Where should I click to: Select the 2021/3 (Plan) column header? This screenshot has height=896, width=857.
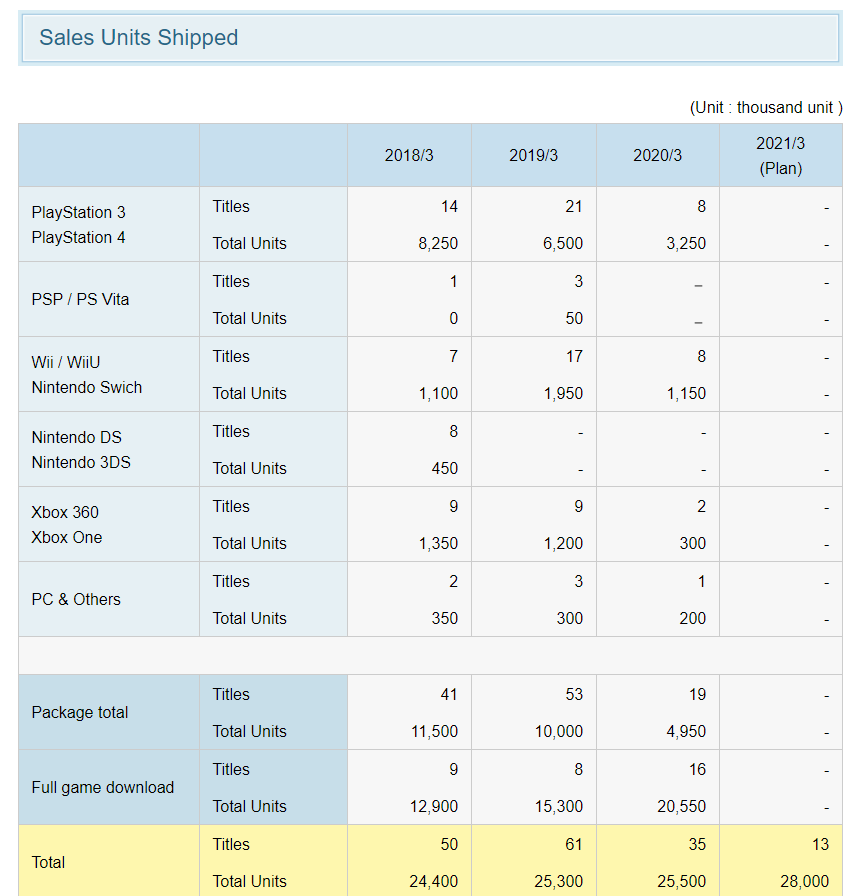[780, 155]
